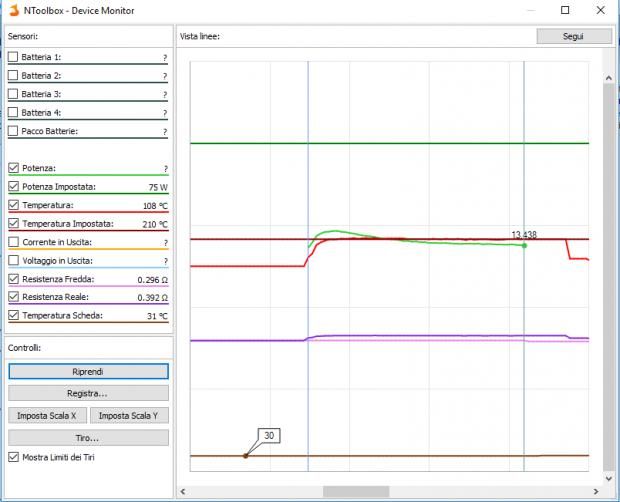This screenshot has width=620, height=502.
Task: Click horizontal scrollbar right arrow
Action: click(x=596, y=492)
